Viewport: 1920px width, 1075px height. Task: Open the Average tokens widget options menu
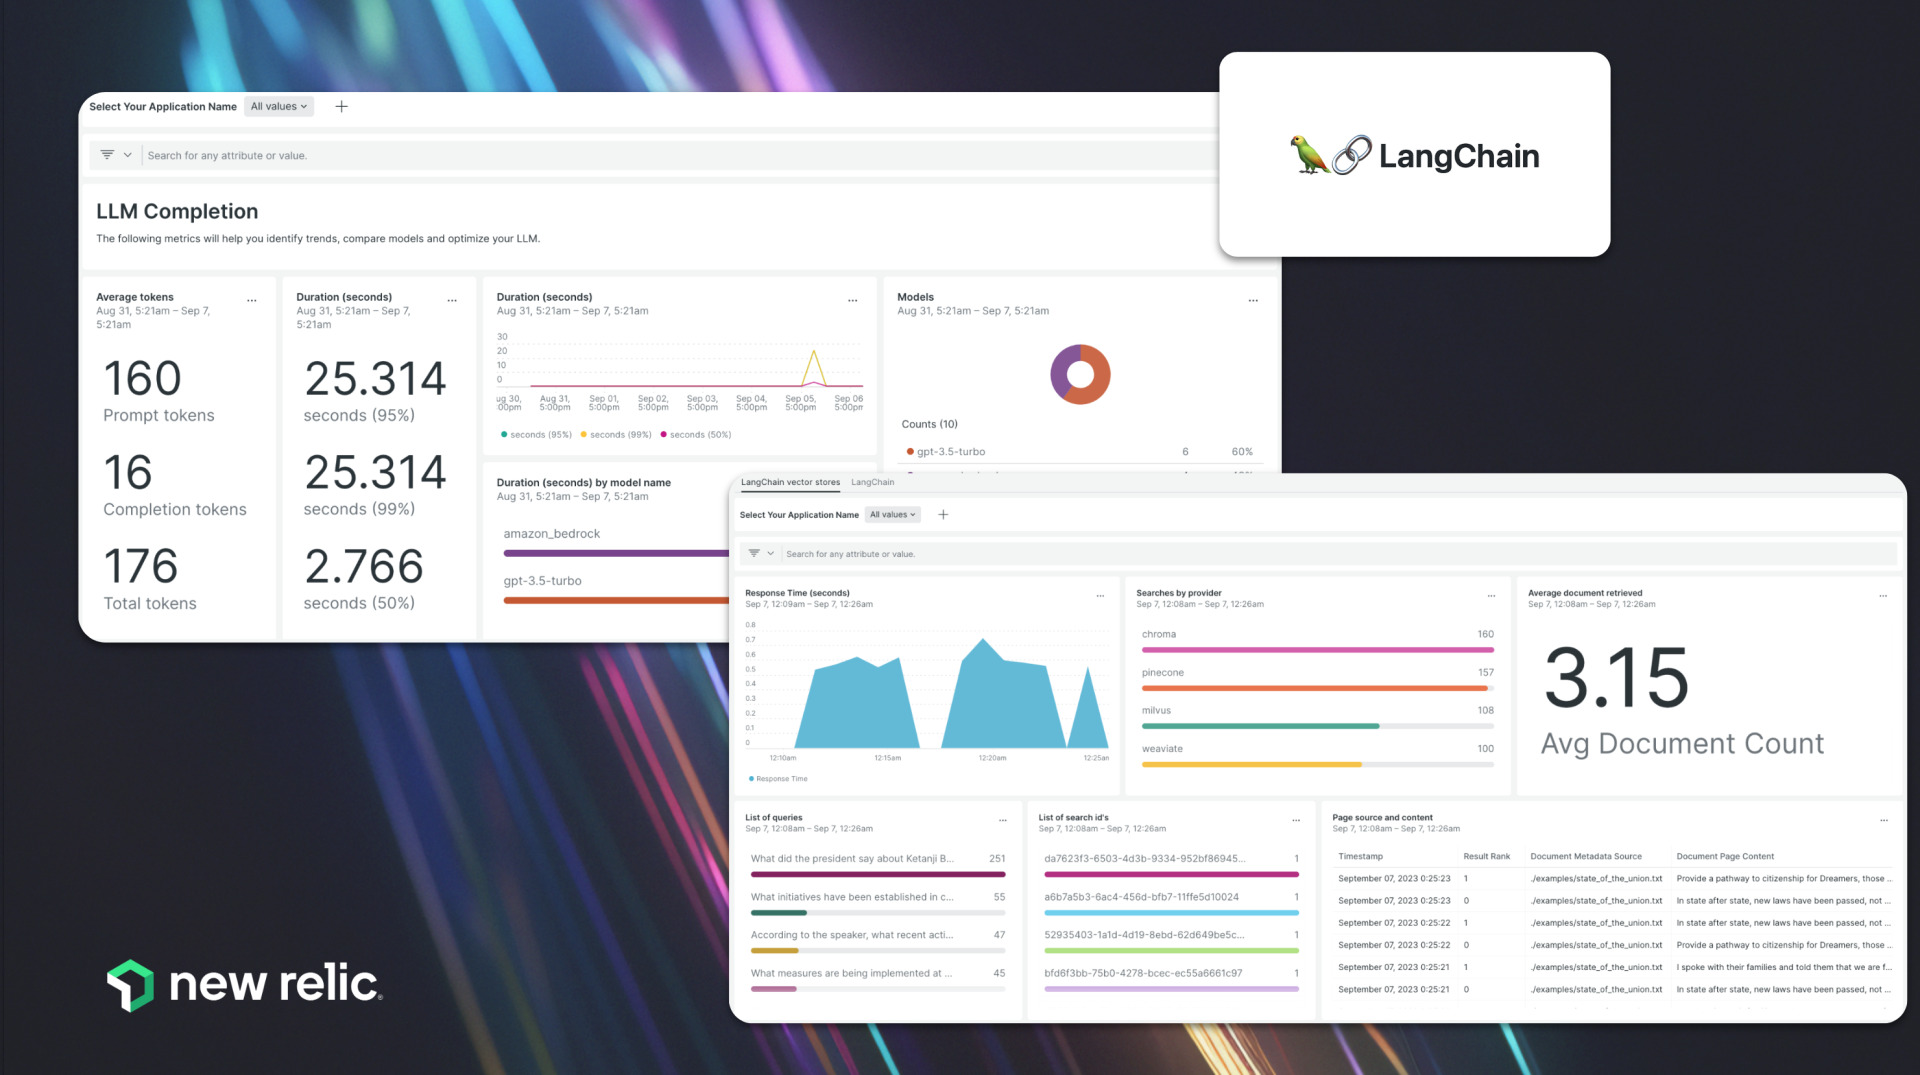coord(252,299)
